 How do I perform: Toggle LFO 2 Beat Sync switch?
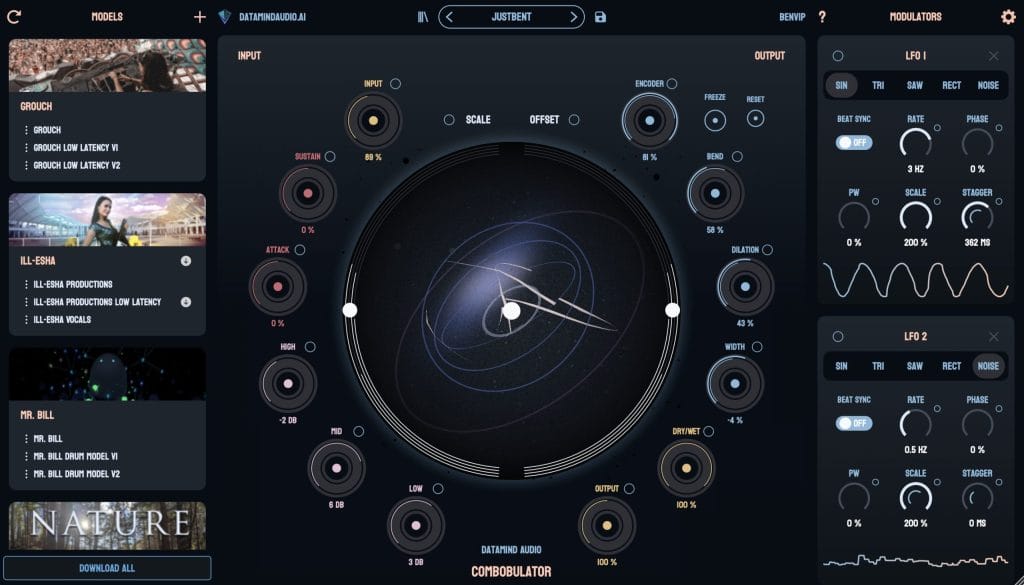pos(854,423)
